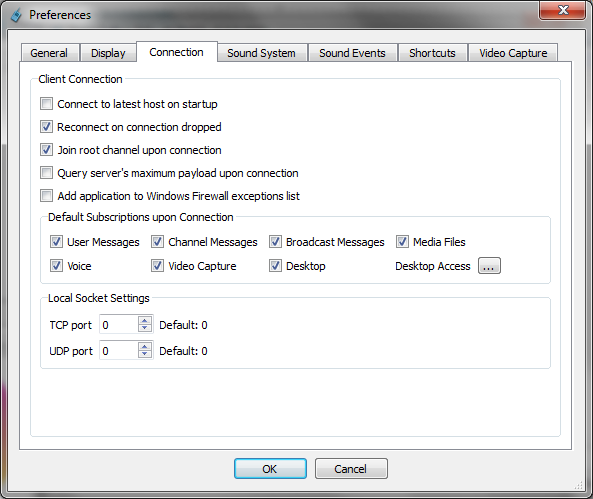Untick Broadcast Messages subscription
This screenshot has width=593, height=499.
pyautogui.click(x=275, y=242)
